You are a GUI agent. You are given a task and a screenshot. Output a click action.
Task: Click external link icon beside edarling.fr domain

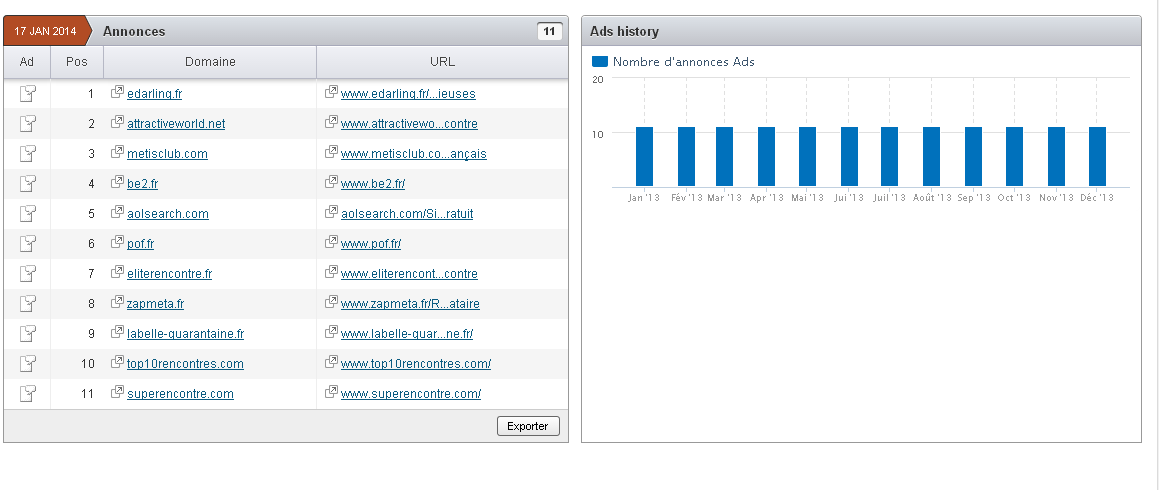tap(117, 92)
